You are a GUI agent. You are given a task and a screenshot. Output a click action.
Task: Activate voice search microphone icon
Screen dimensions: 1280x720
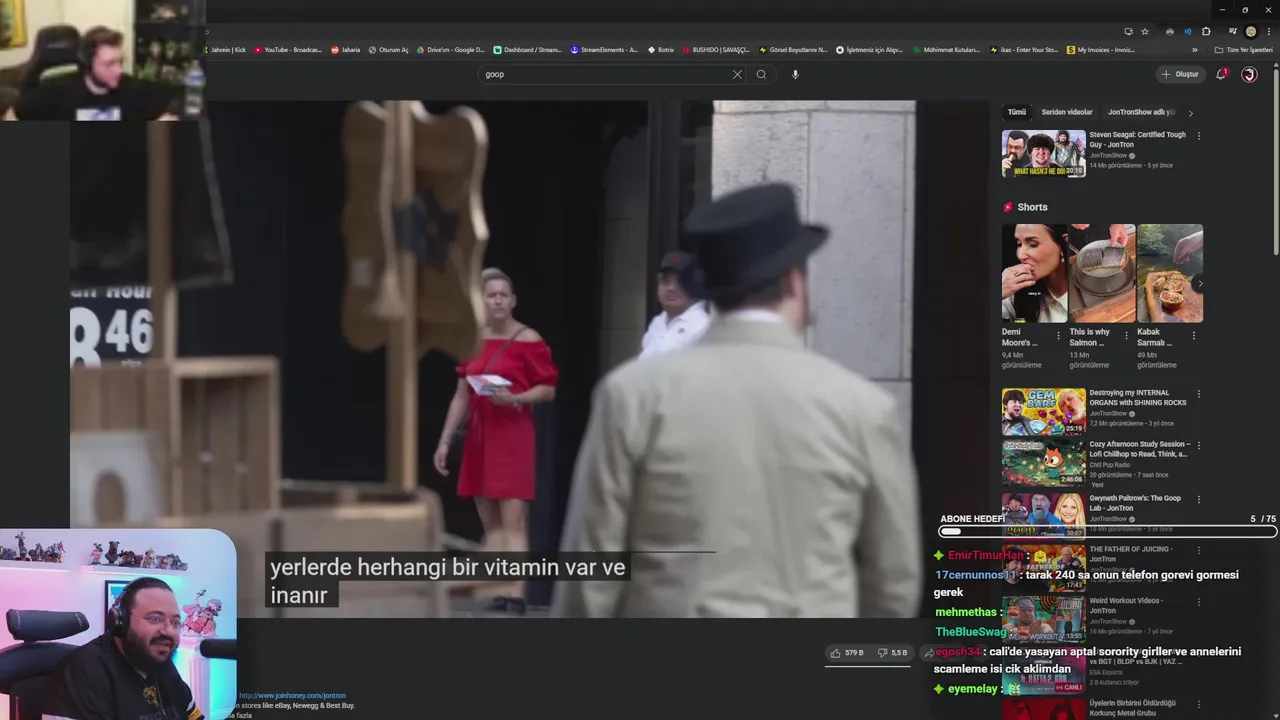pyautogui.click(x=795, y=74)
